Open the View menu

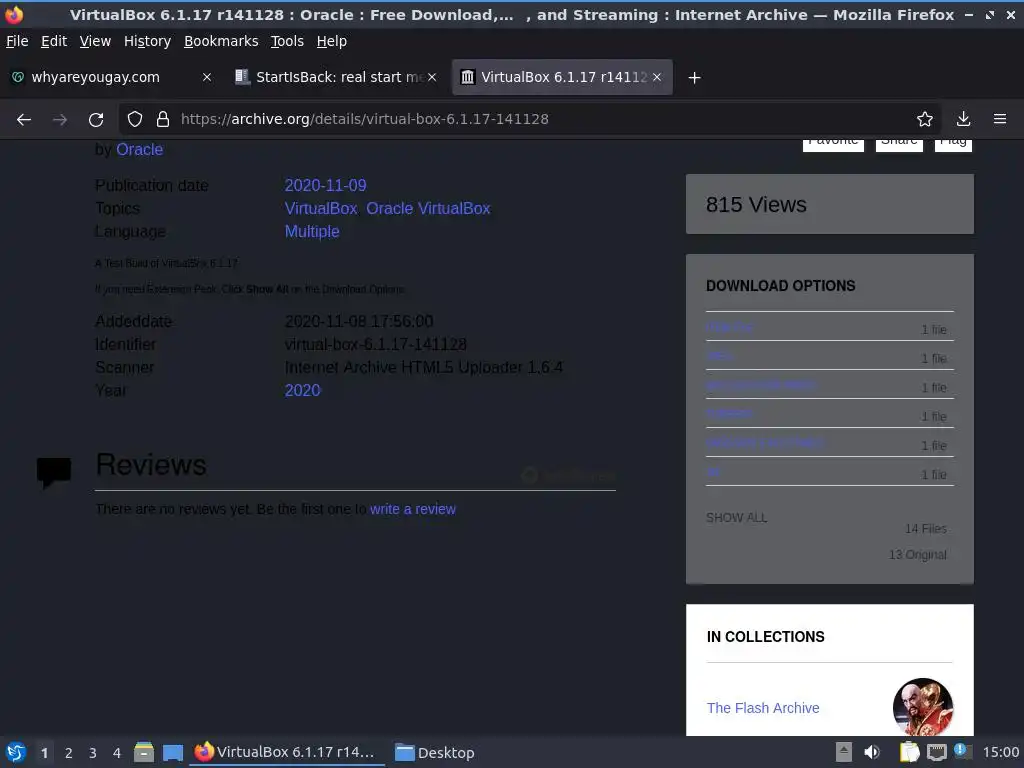pos(95,41)
